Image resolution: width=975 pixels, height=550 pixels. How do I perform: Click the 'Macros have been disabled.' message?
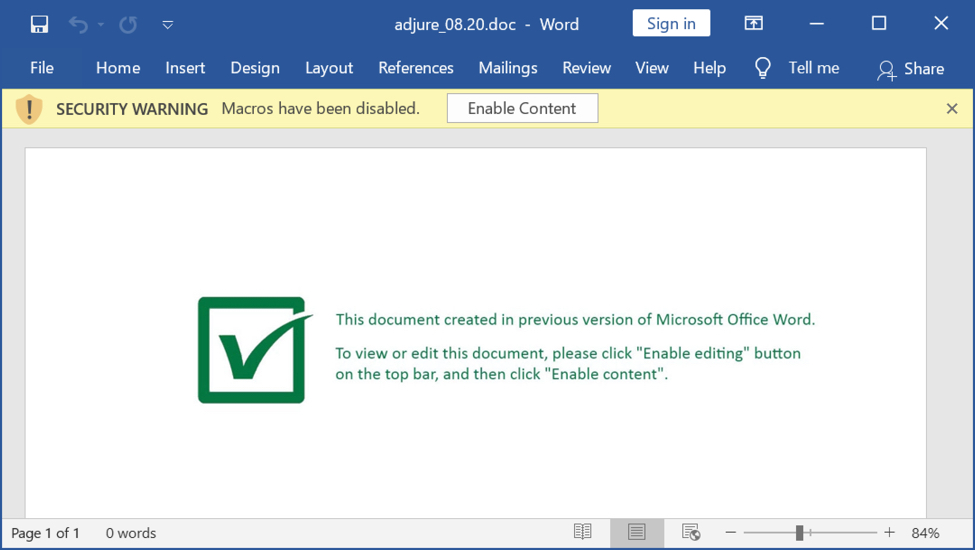pyautogui.click(x=321, y=108)
